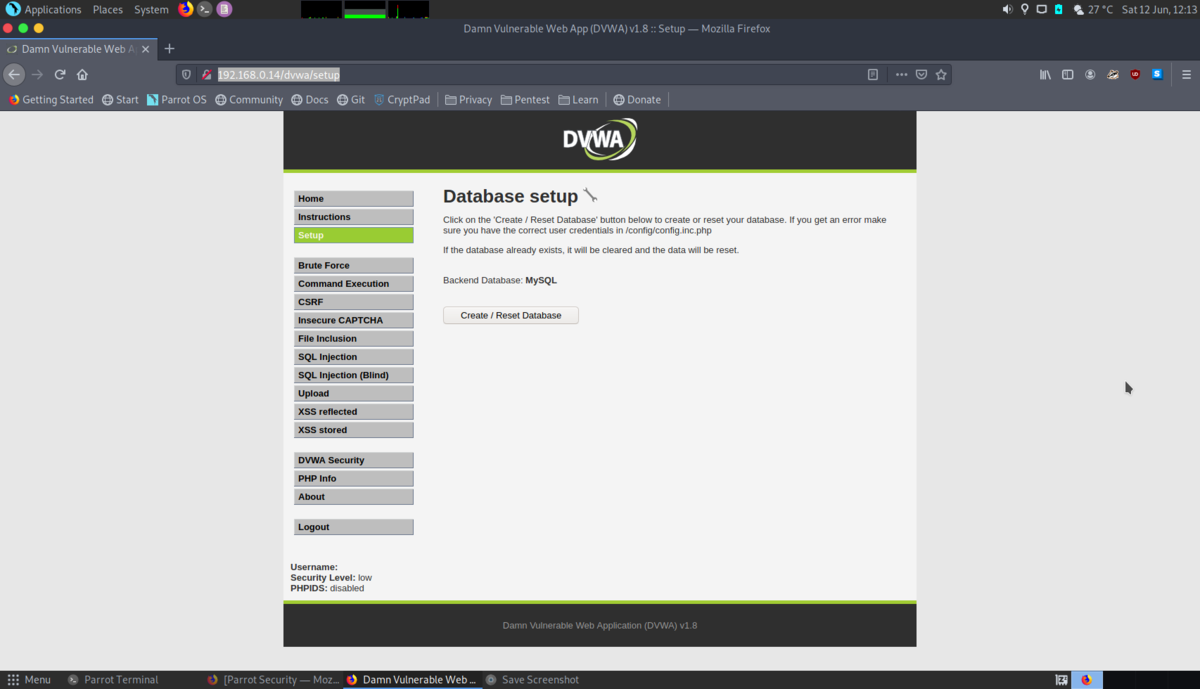This screenshot has width=1200, height=689.
Task: Open the tracking protection shield icon
Action: (186, 74)
